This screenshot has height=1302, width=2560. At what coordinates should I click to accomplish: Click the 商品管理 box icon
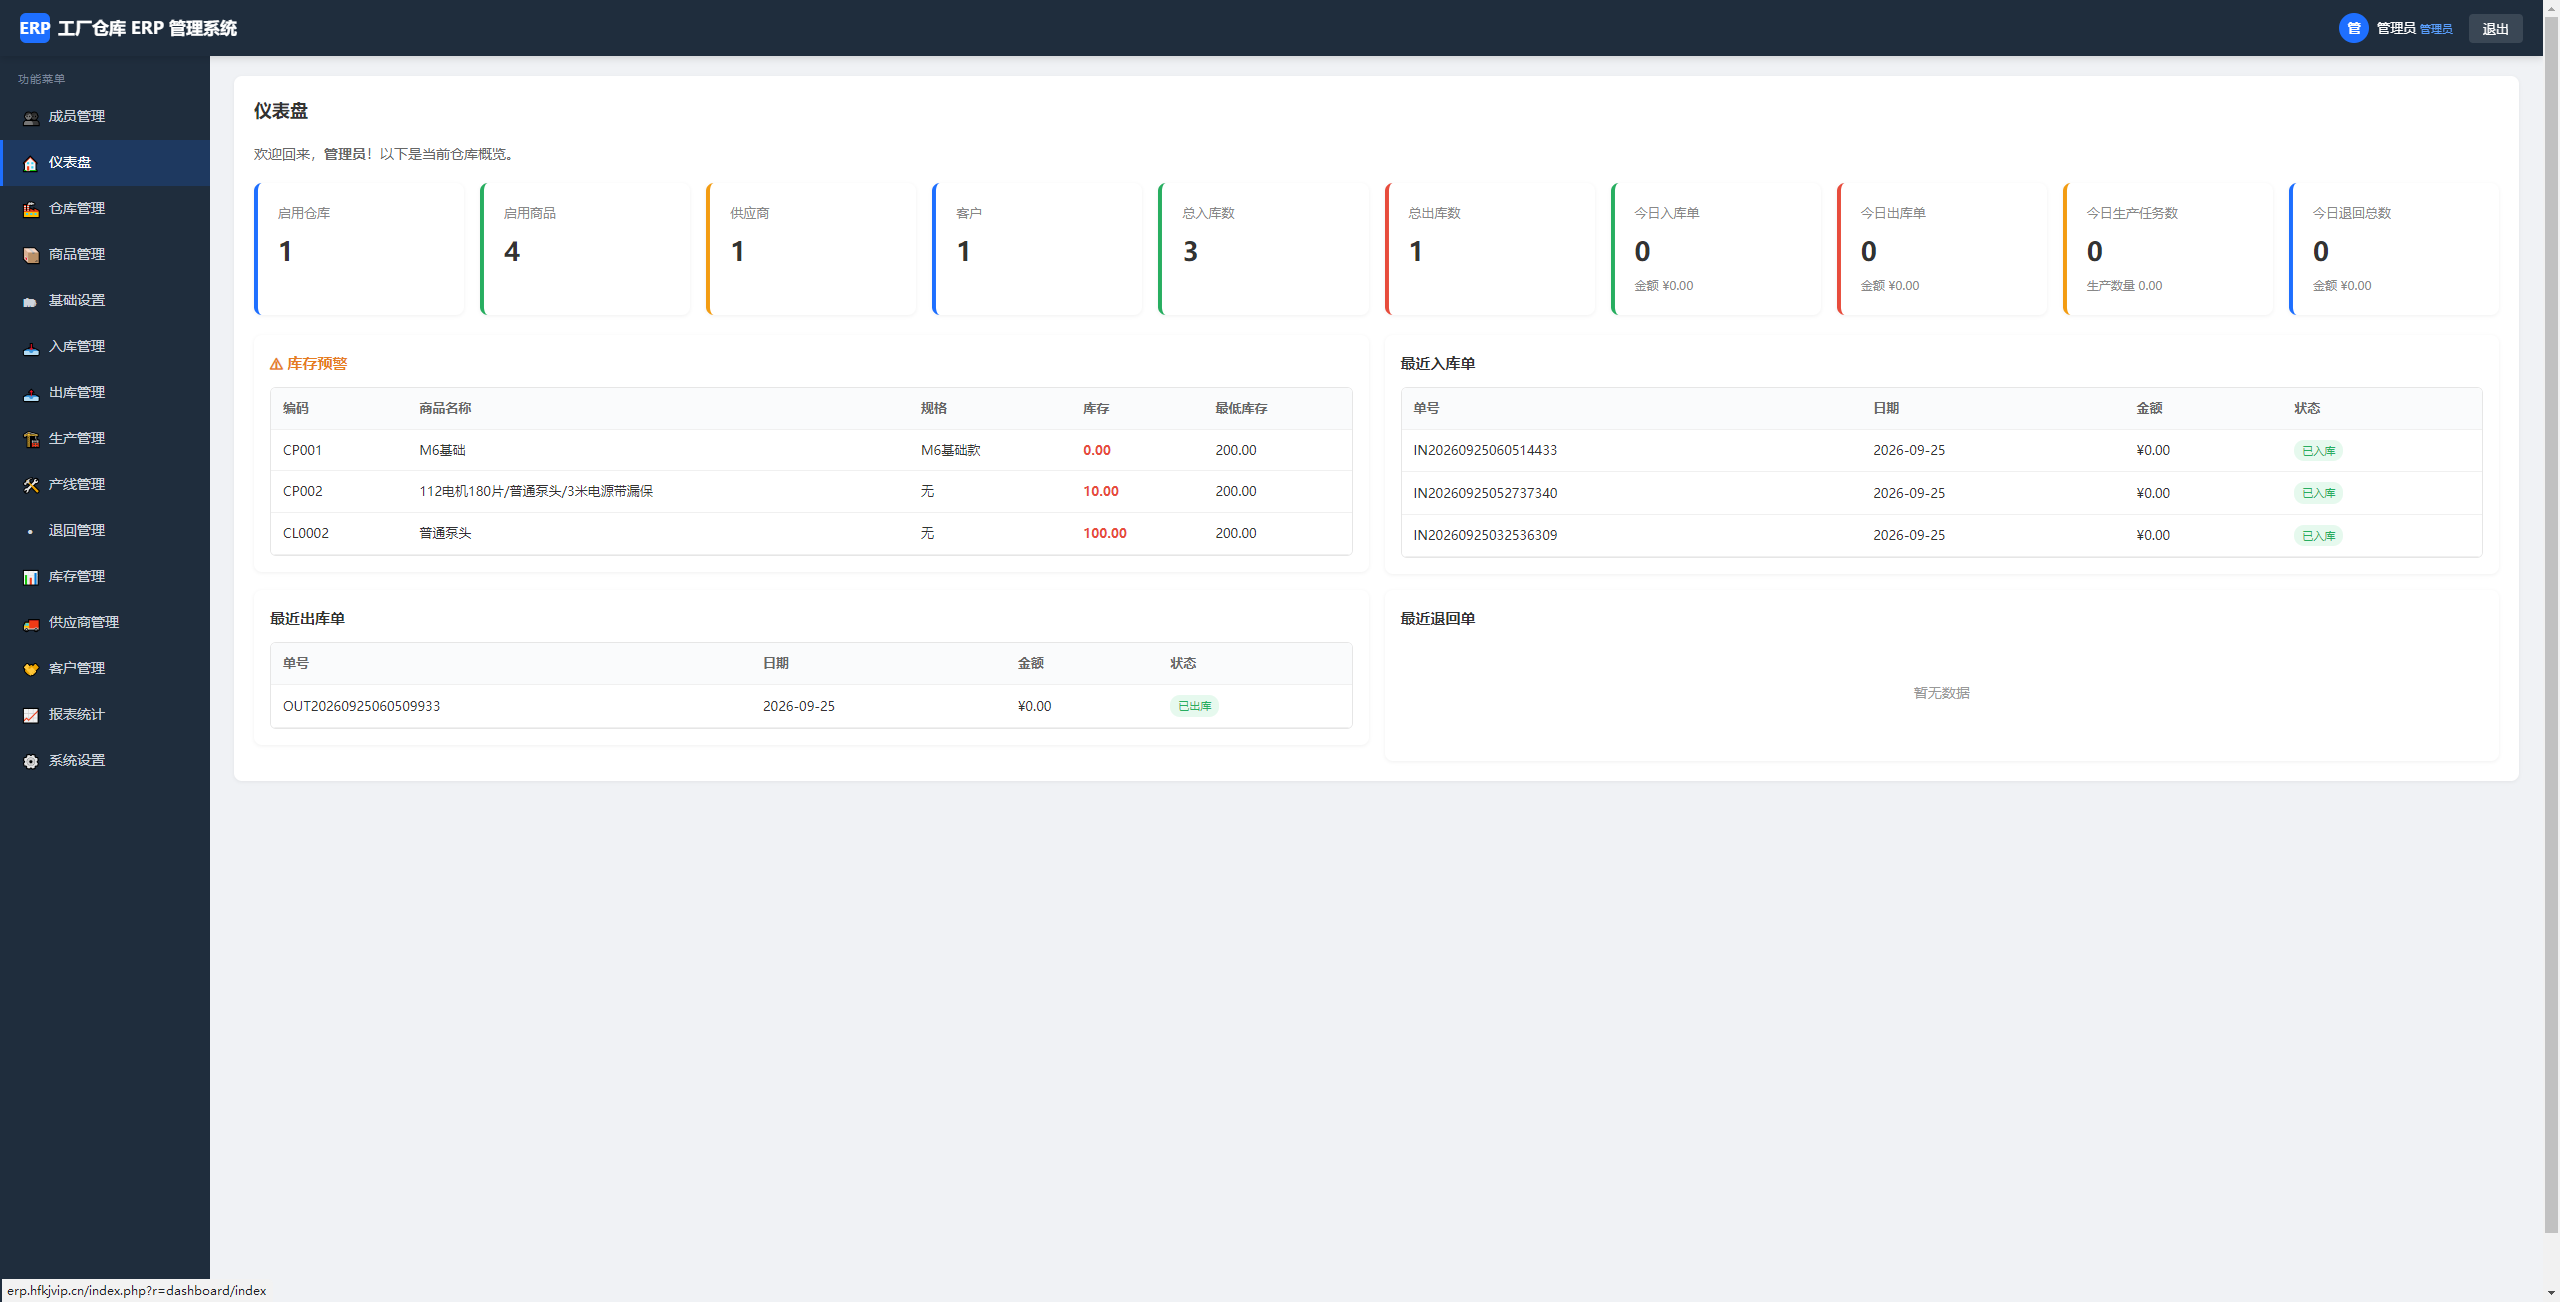[x=31, y=255]
